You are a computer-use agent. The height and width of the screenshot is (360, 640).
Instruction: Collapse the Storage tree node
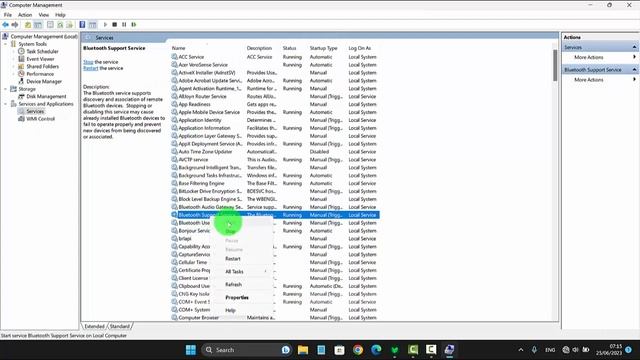[x=6, y=89]
